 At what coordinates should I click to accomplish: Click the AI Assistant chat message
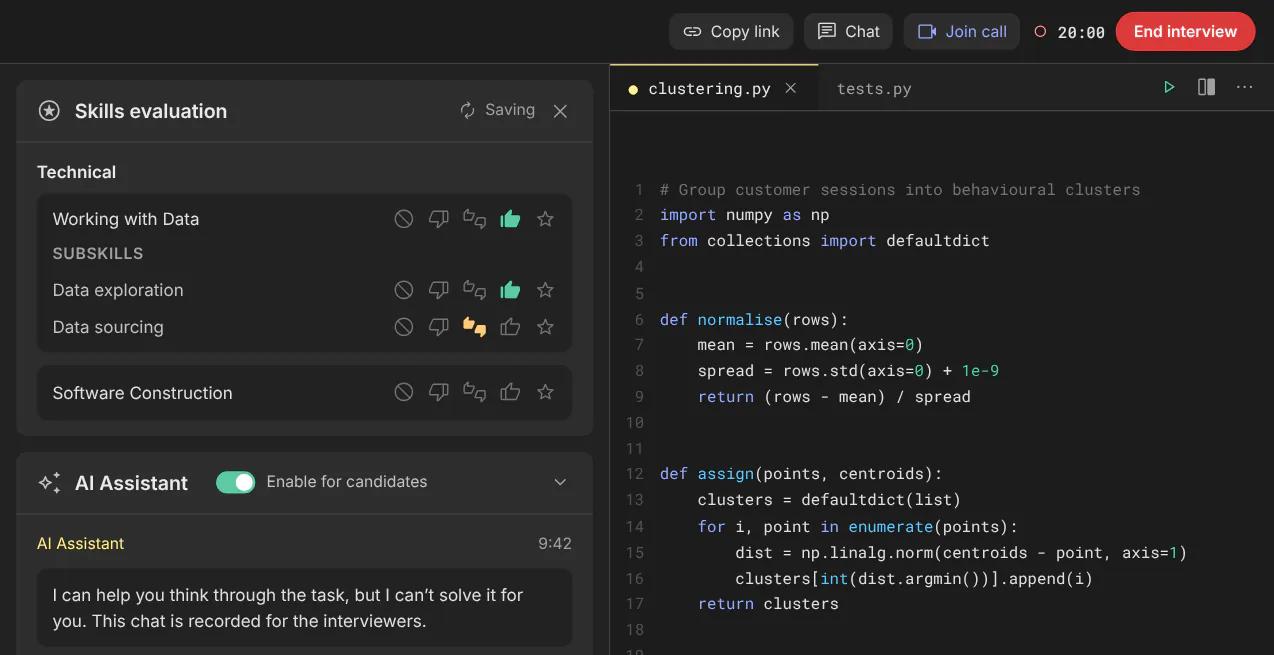pyautogui.click(x=305, y=608)
